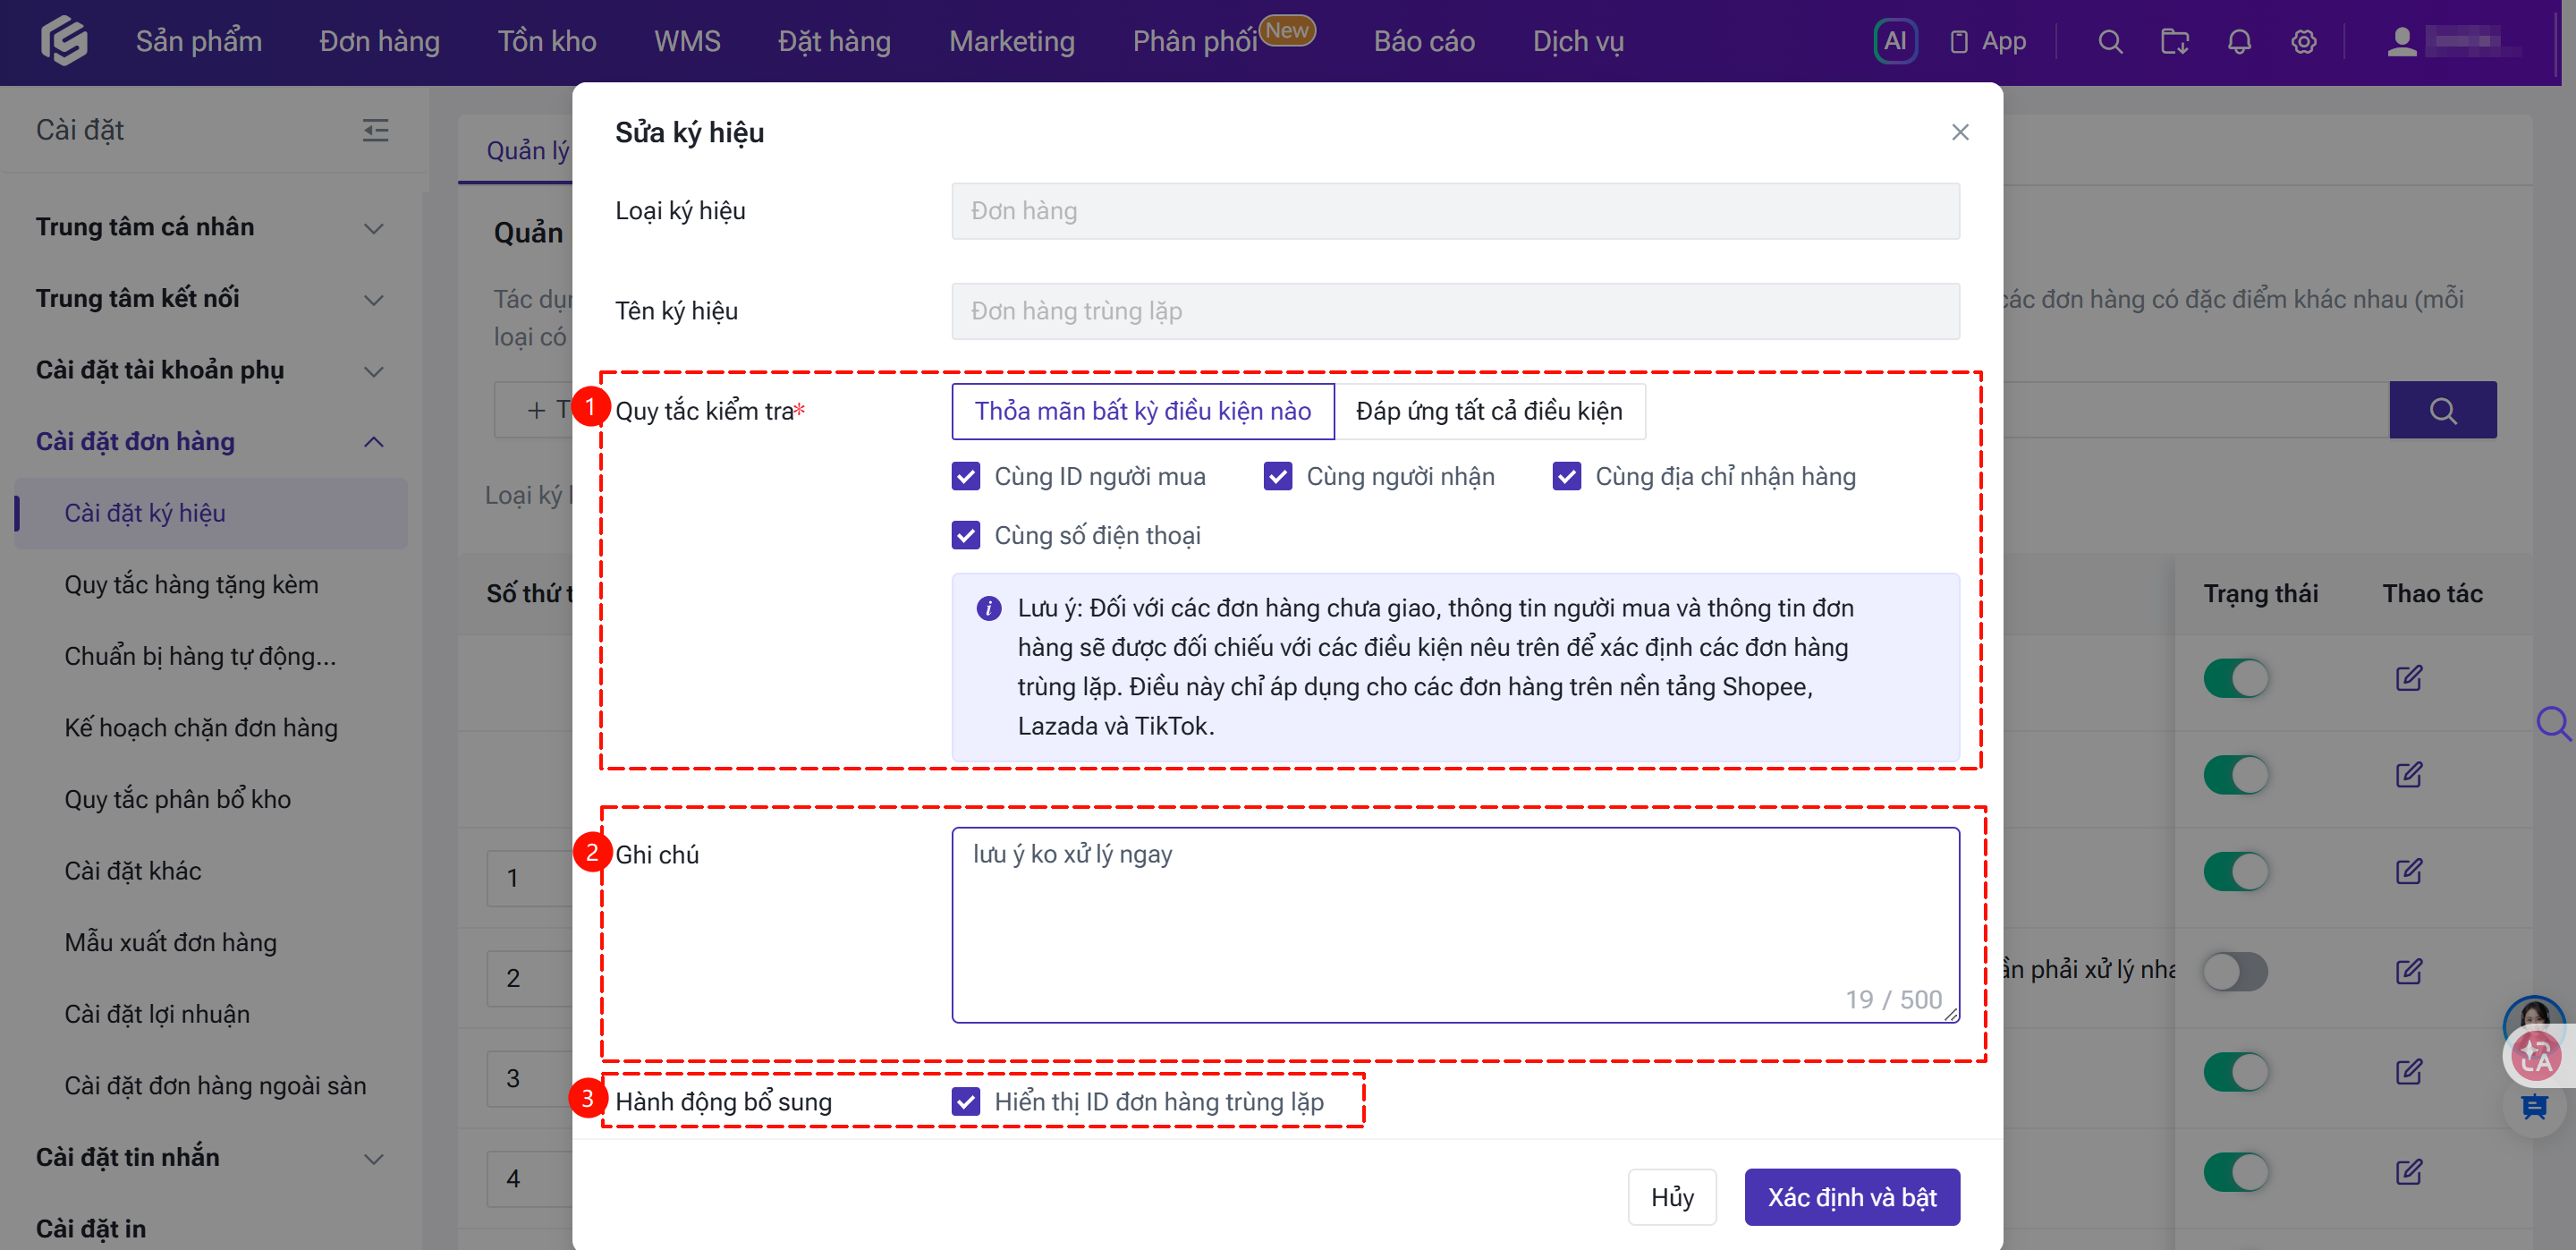Open Chuẩn bị hàng tự động settings
The image size is (2576, 1250).
pos(200,657)
